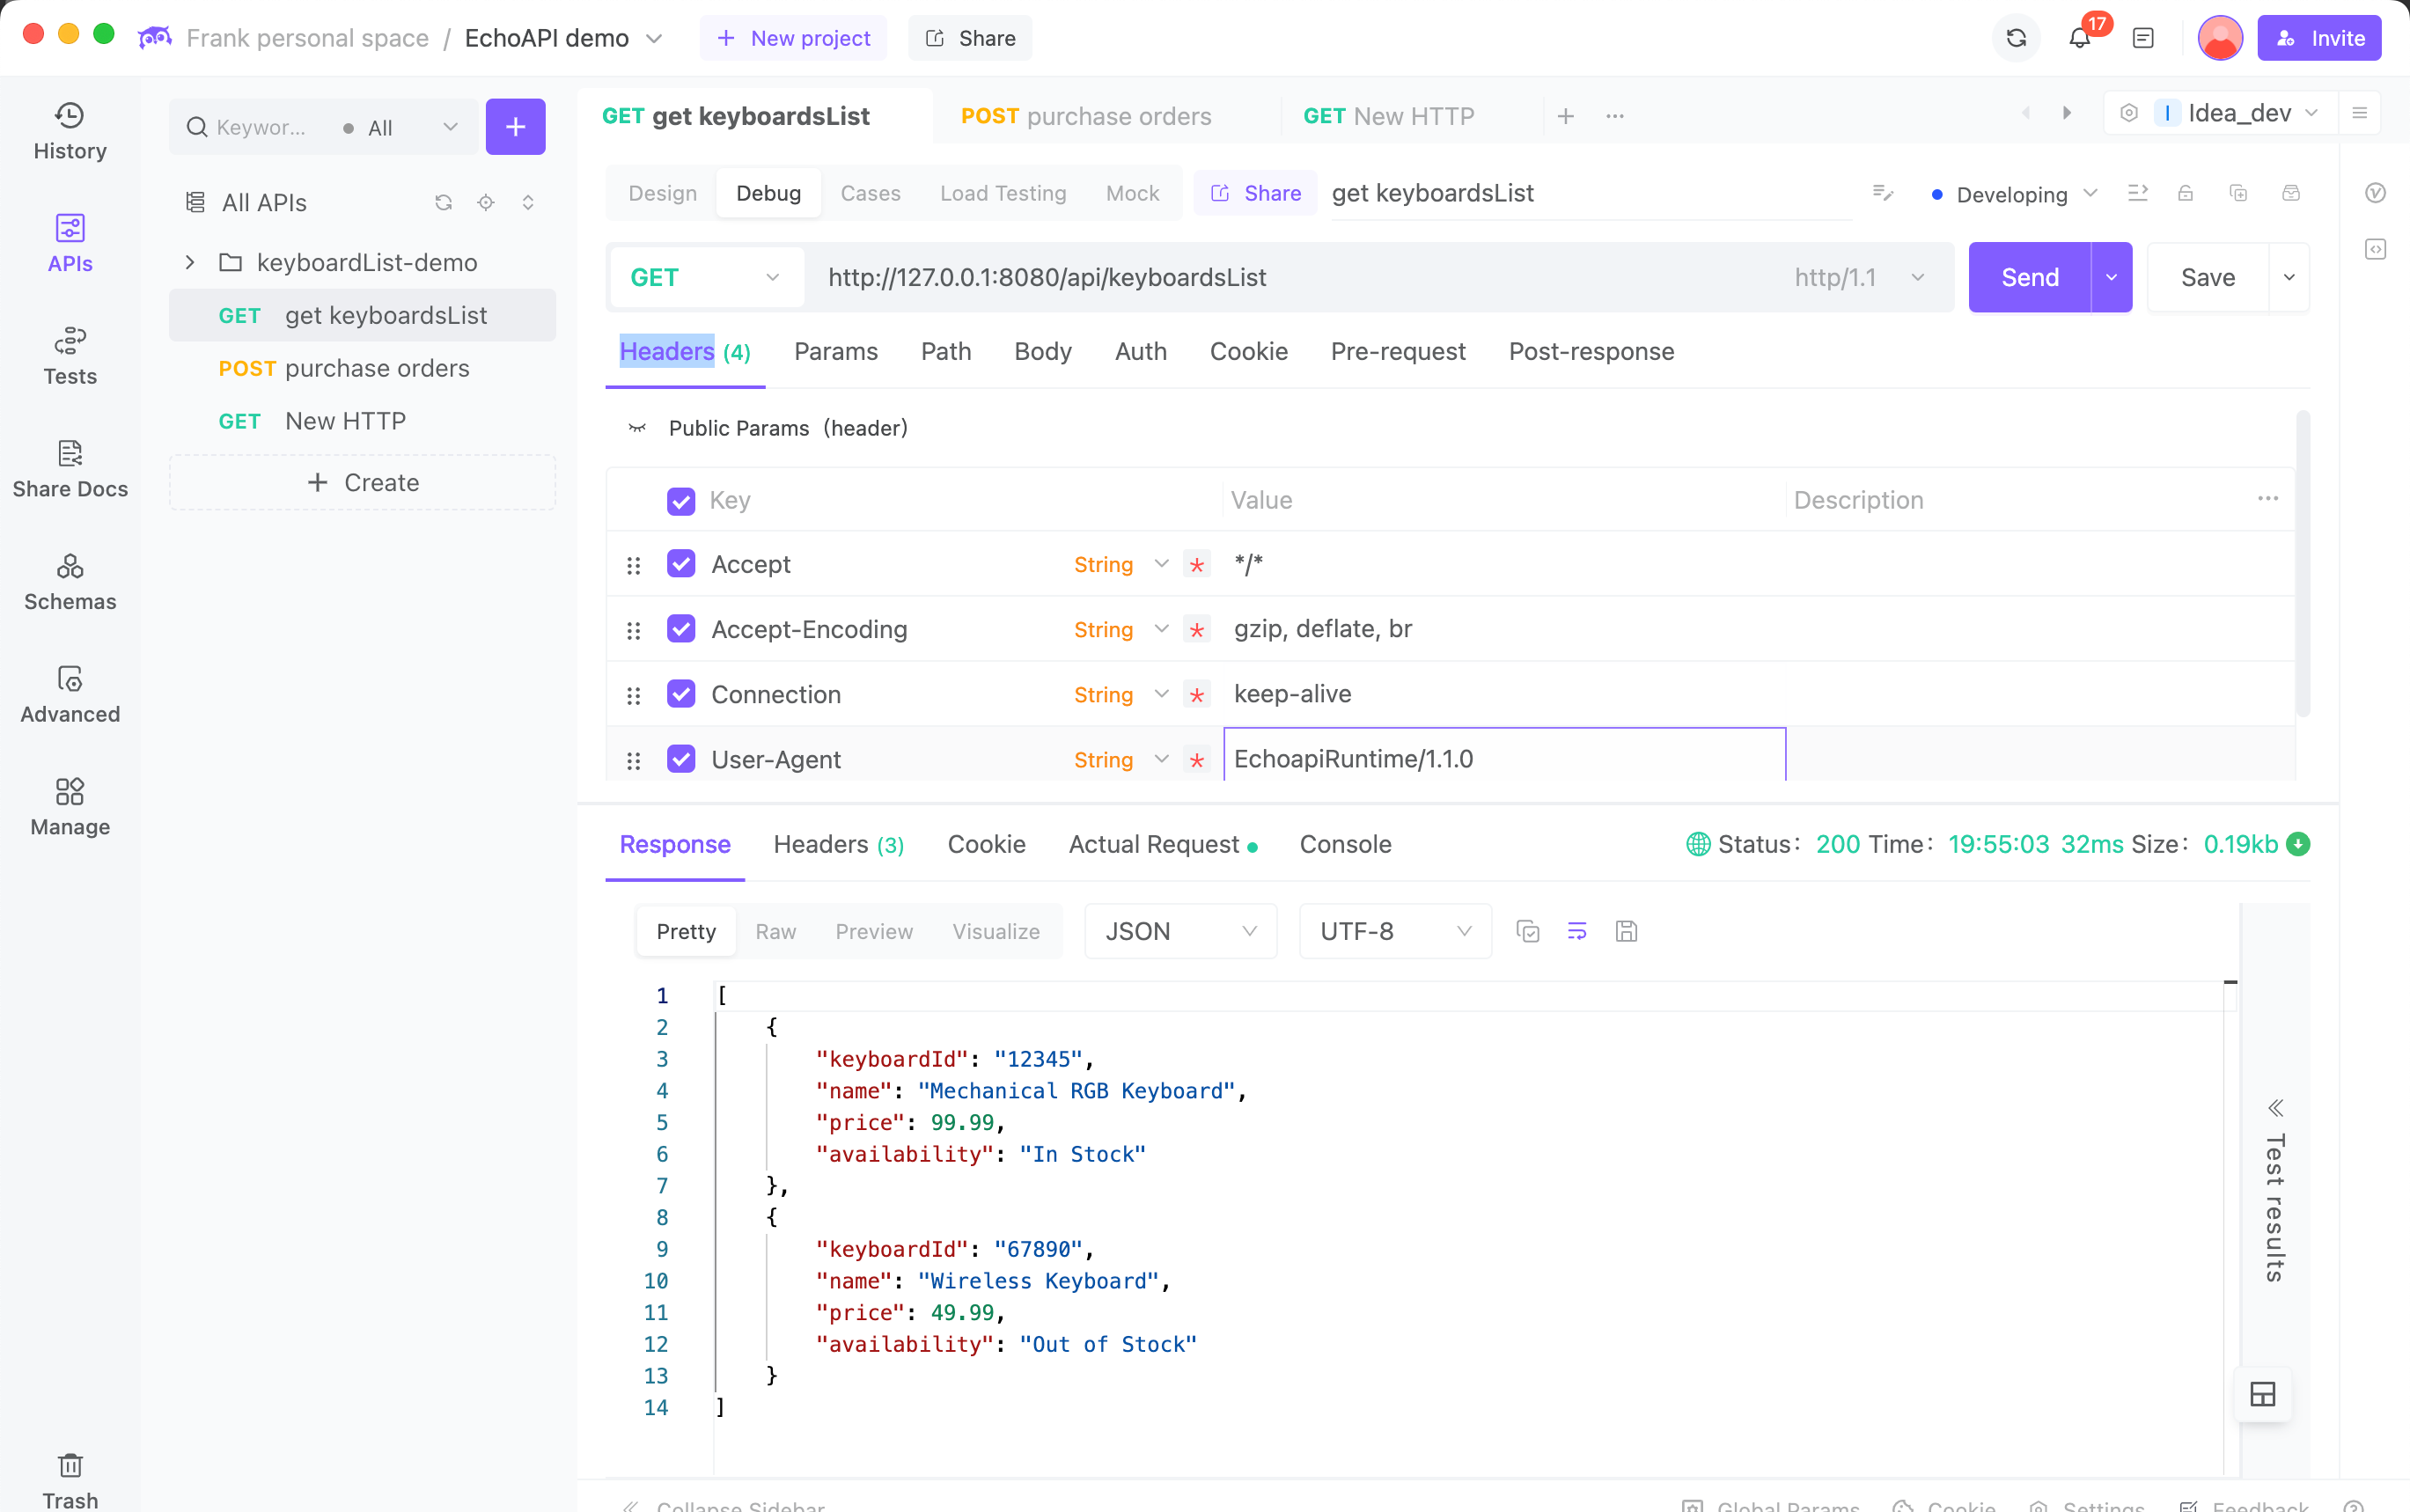Add a new request tab
Viewport: 2410px width, 1512px height.
(1566, 116)
